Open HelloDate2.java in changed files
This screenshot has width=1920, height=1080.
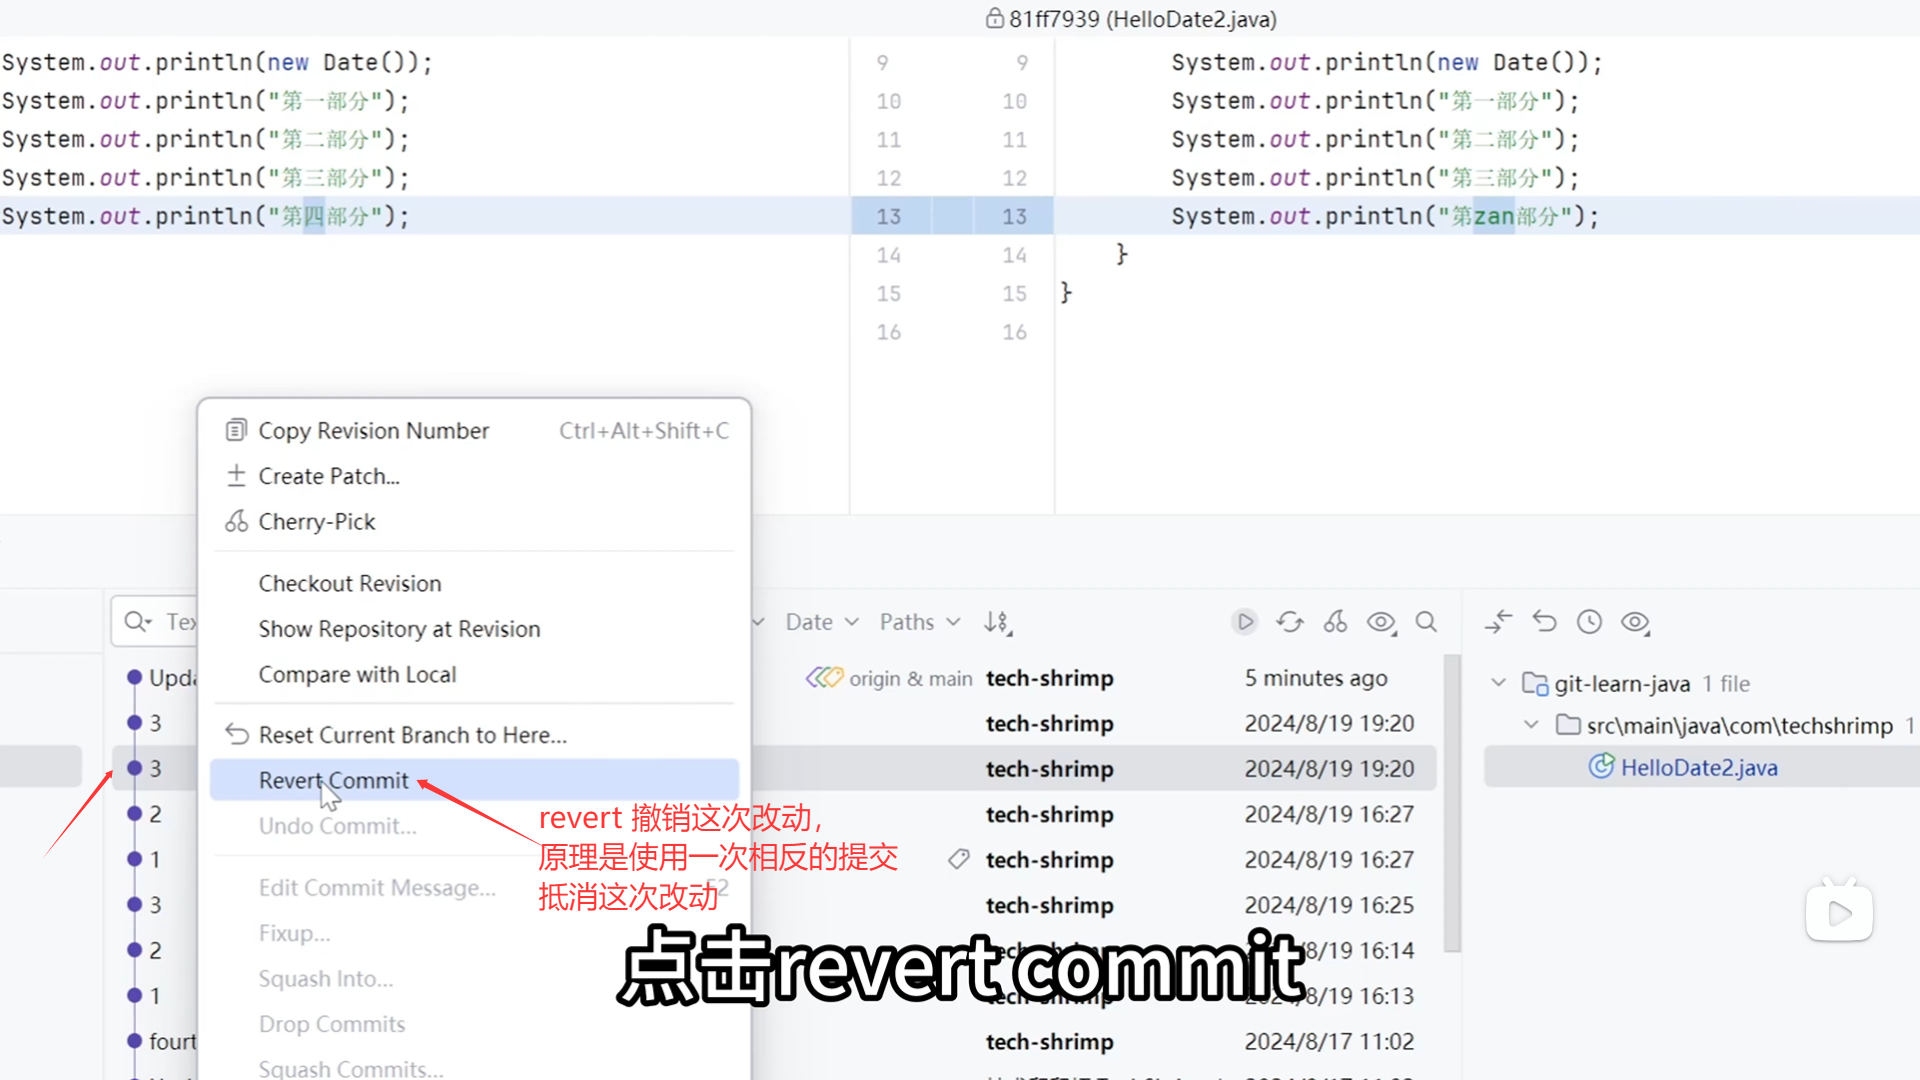click(1698, 767)
